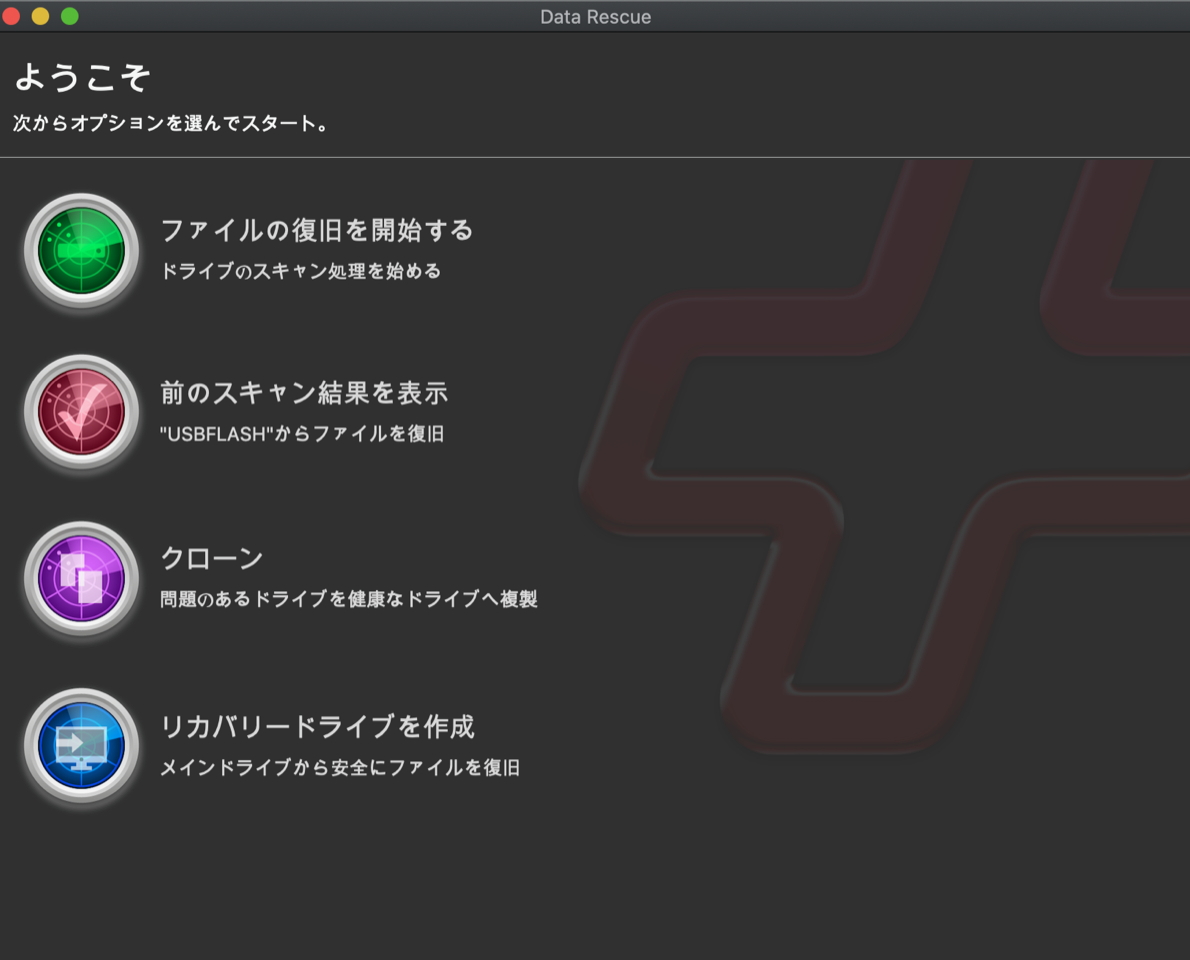Select リカバリードライブを作成 option title

point(317,726)
